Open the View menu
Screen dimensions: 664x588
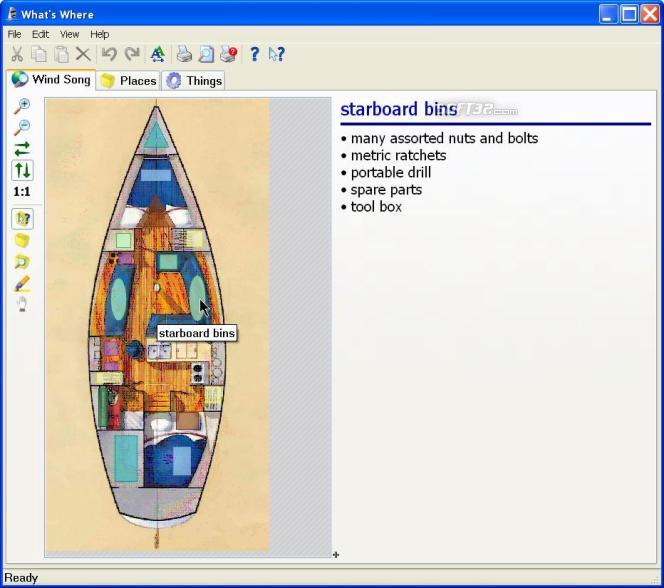(69, 34)
